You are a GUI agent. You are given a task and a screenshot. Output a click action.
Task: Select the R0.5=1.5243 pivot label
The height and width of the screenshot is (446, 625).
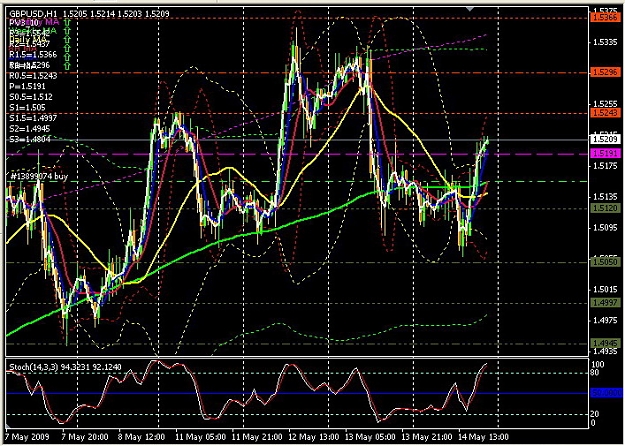pyautogui.click(x=33, y=76)
